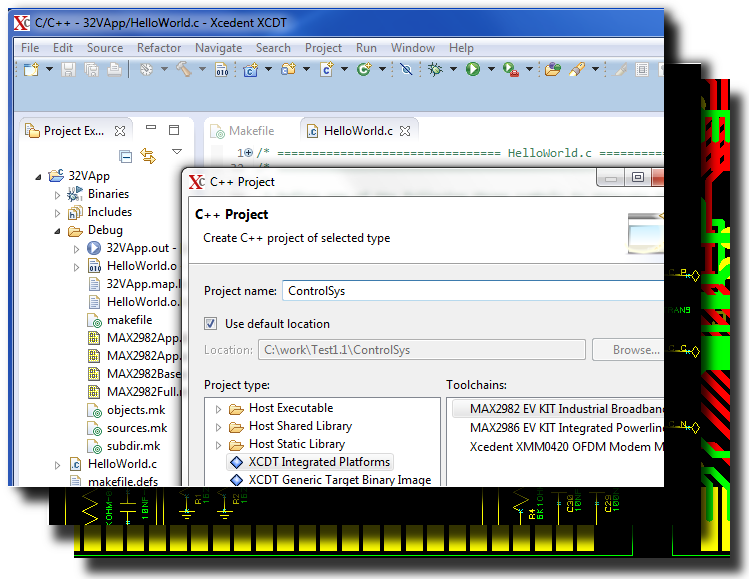749x579 pixels.
Task: Open the Debug button dropdown arrow
Action: (453, 70)
